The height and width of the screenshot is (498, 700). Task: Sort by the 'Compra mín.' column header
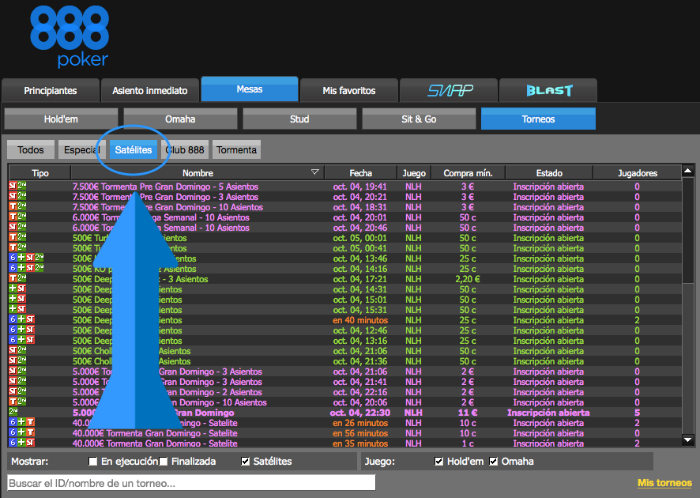point(468,173)
